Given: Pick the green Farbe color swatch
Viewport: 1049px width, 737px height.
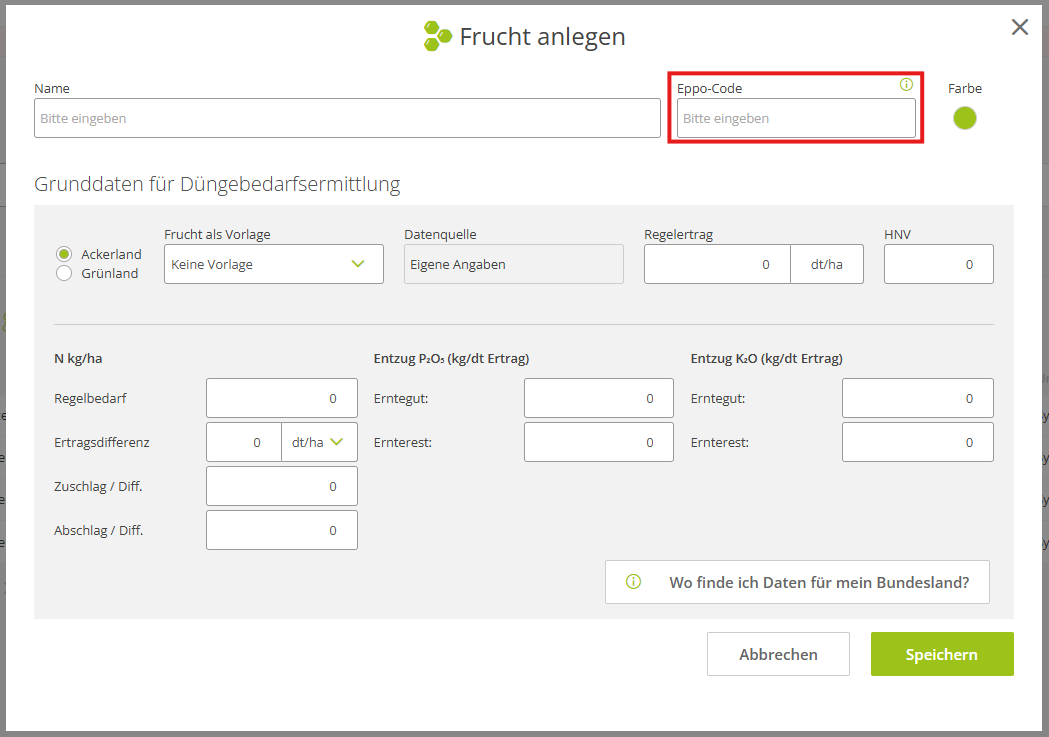Looking at the screenshot, I should tap(964, 118).
